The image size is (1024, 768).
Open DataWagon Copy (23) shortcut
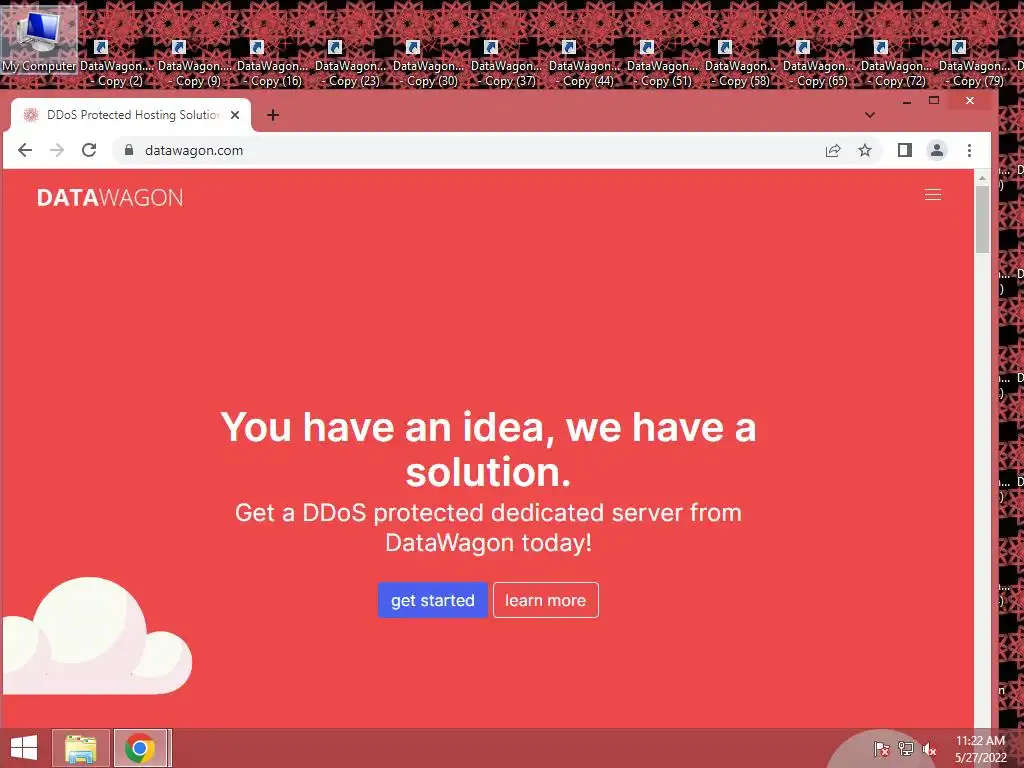pyautogui.click(x=351, y=64)
